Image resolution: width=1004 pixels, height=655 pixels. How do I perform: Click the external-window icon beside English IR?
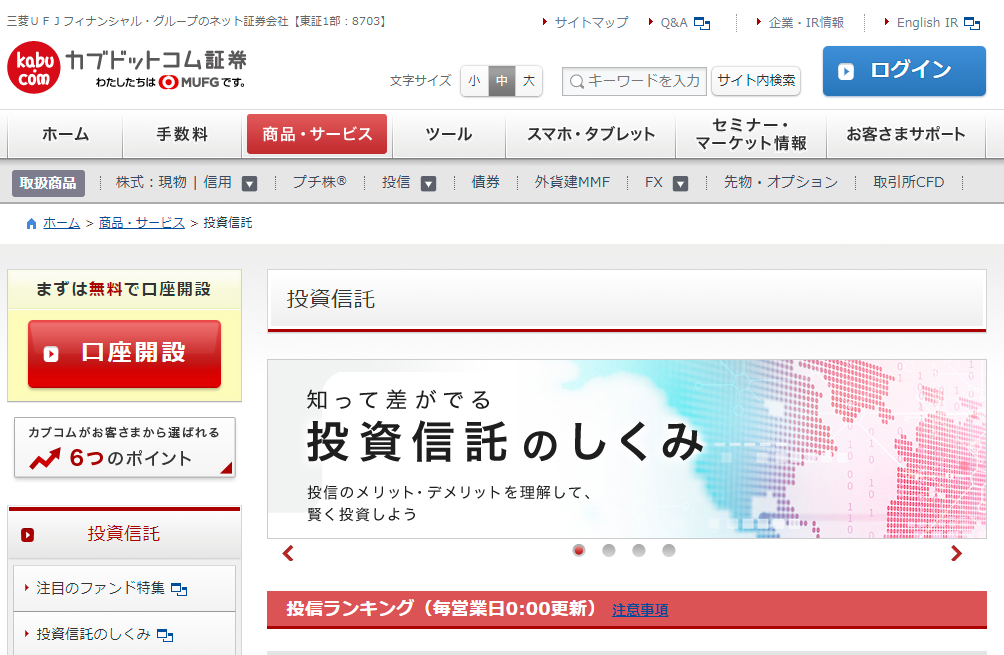point(972,24)
